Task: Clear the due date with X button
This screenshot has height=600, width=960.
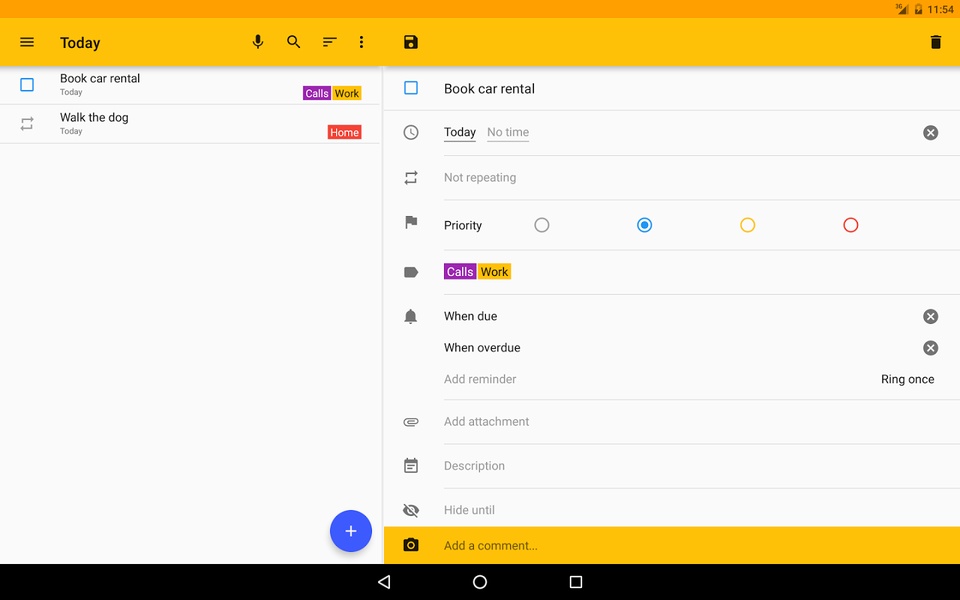Action: point(931,132)
